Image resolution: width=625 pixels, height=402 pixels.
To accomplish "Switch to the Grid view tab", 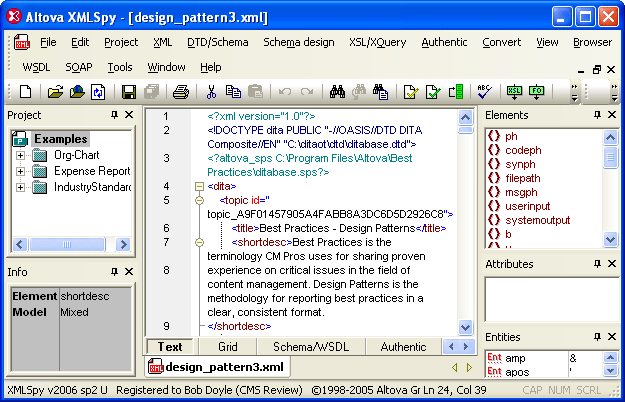I will [228, 347].
